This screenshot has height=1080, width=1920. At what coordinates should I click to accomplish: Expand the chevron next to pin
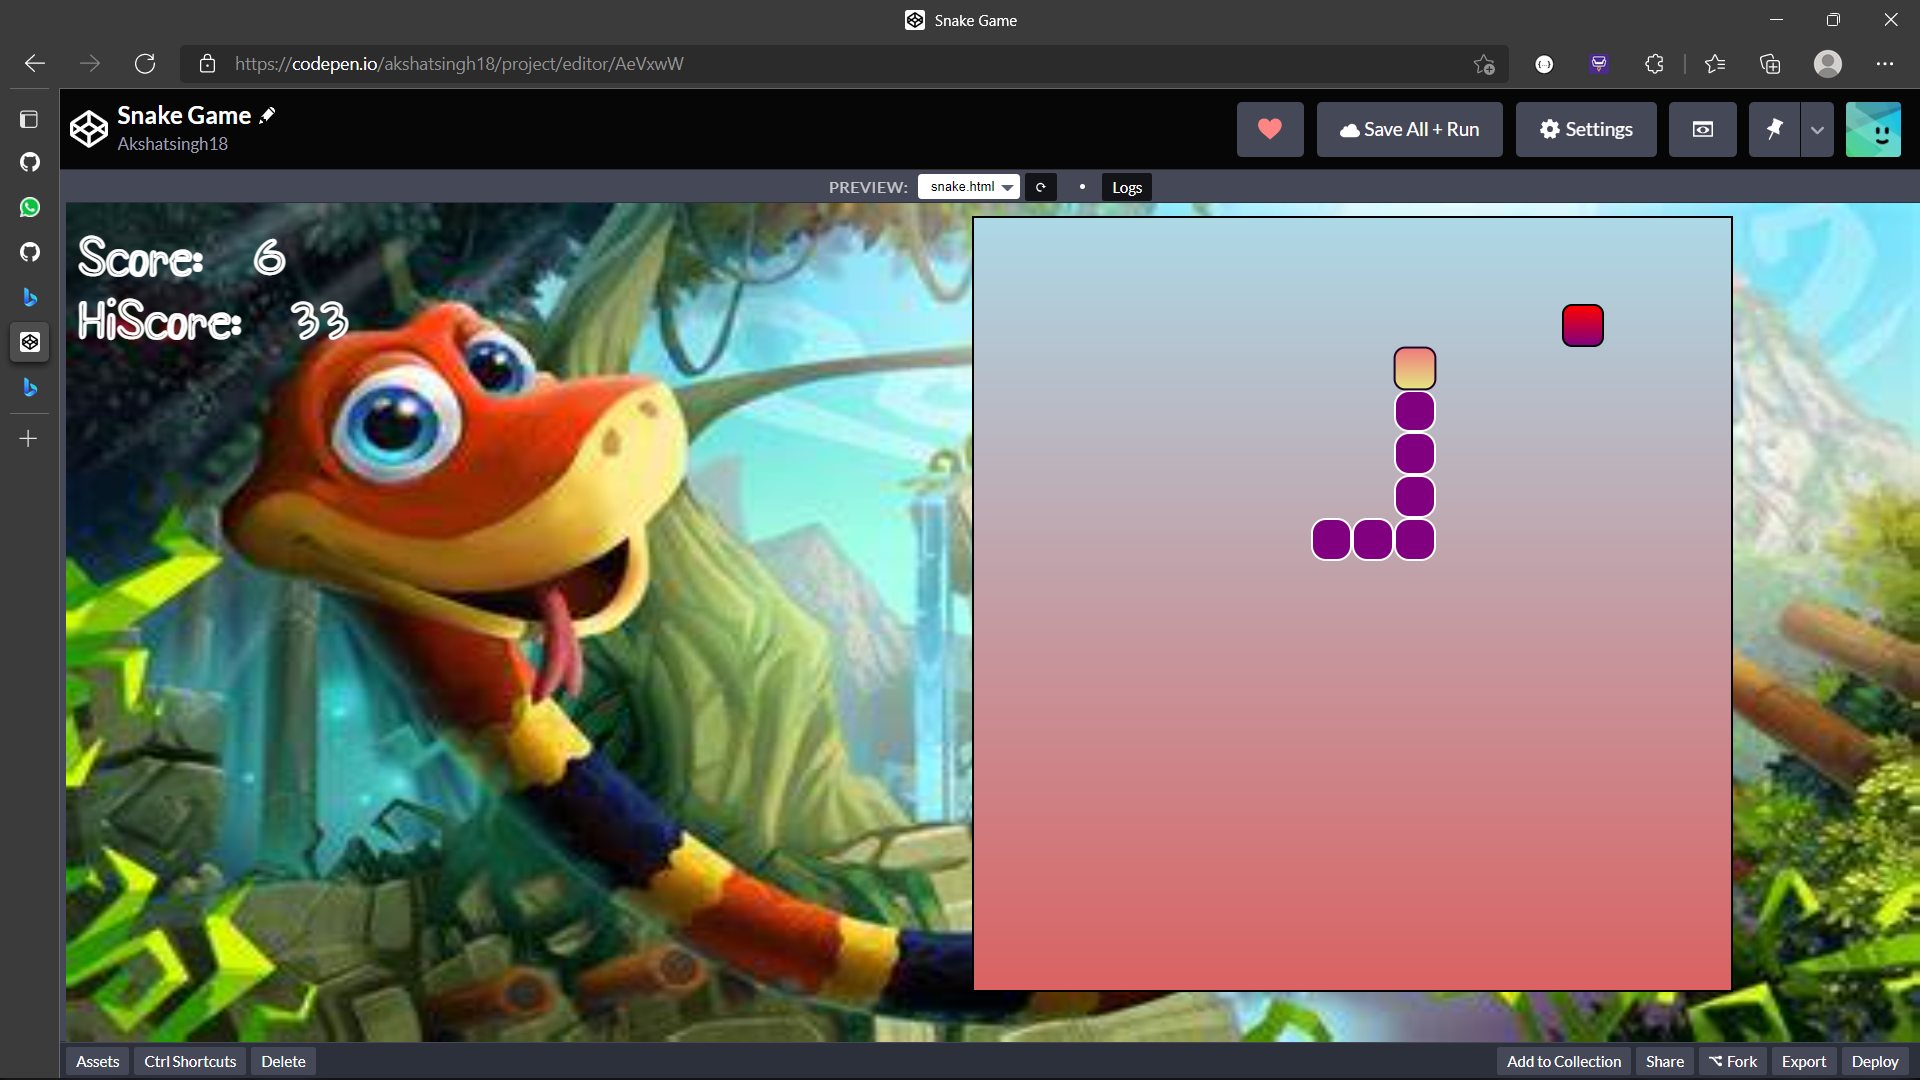(x=1817, y=129)
